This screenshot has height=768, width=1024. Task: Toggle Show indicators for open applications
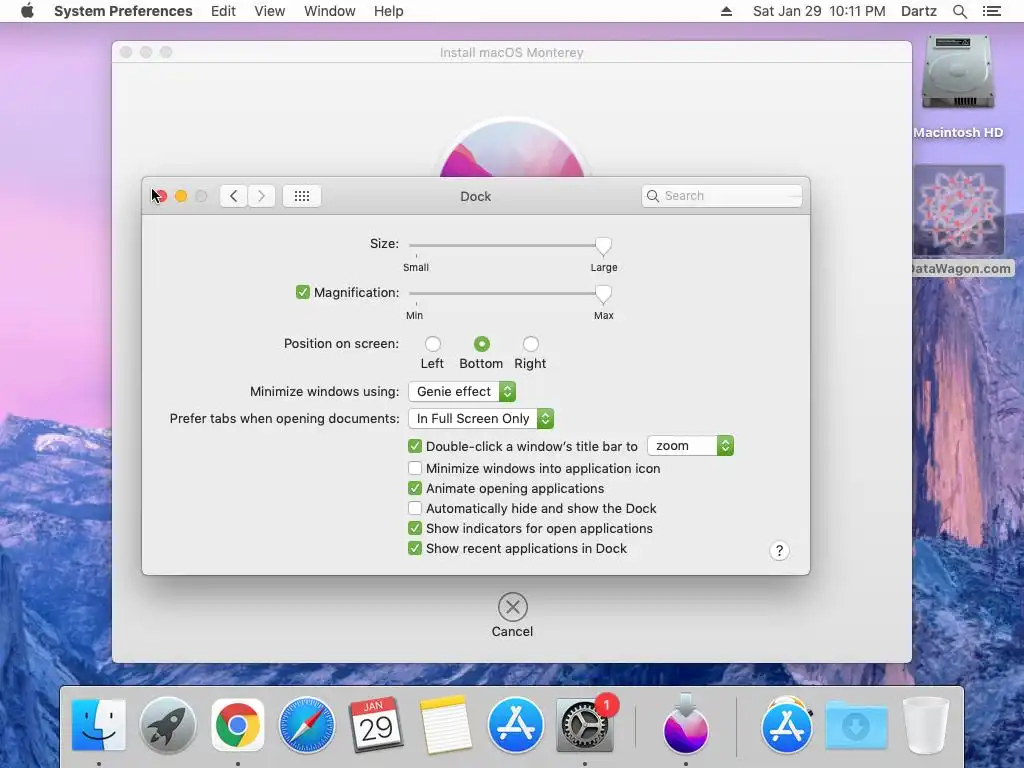pos(415,528)
